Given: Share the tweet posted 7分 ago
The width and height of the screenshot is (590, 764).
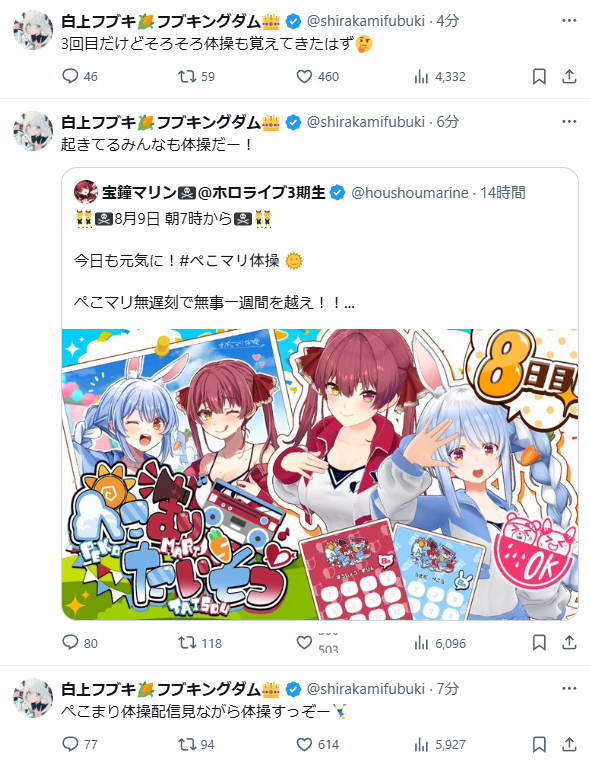Looking at the screenshot, I should [569, 745].
